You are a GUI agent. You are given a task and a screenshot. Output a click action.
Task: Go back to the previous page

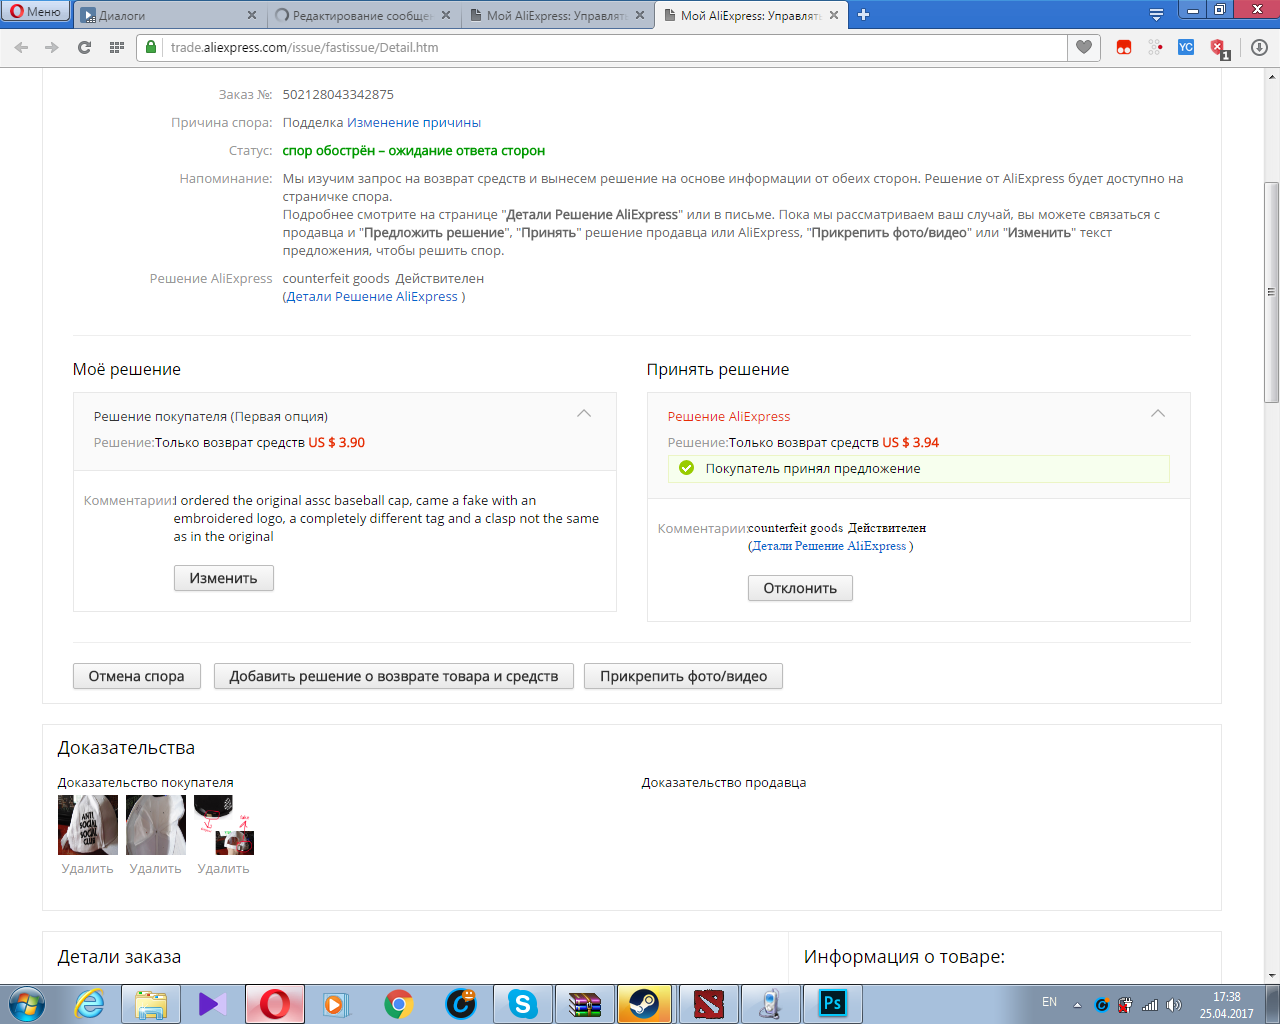(x=21, y=47)
